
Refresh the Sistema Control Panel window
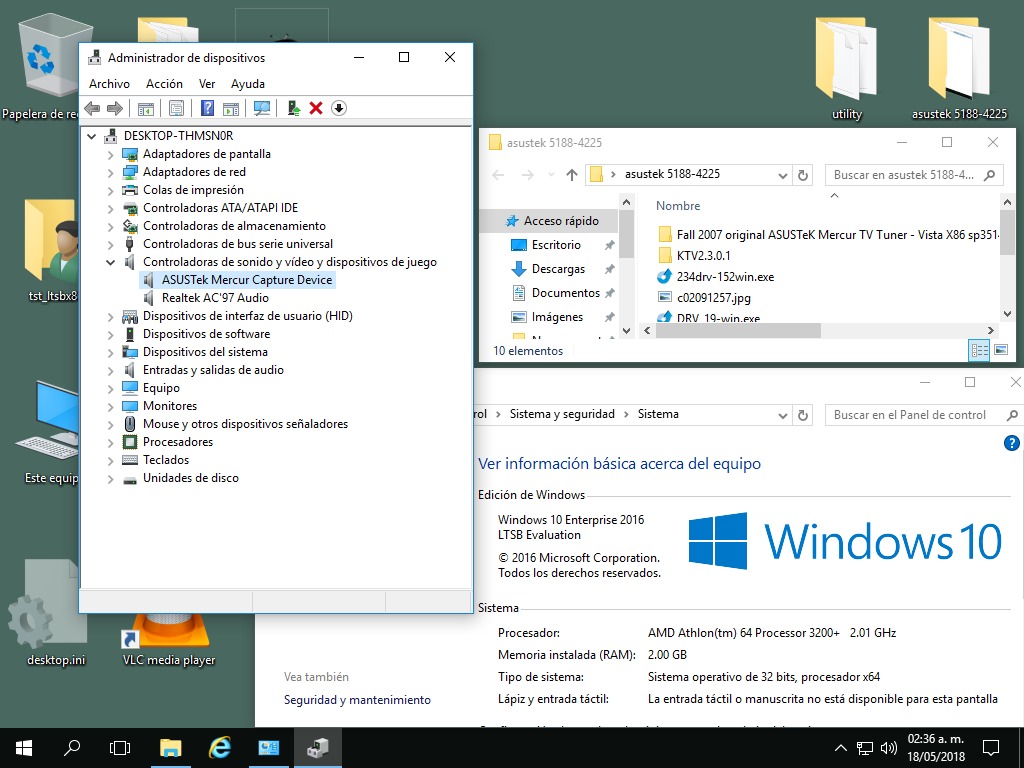[803, 415]
